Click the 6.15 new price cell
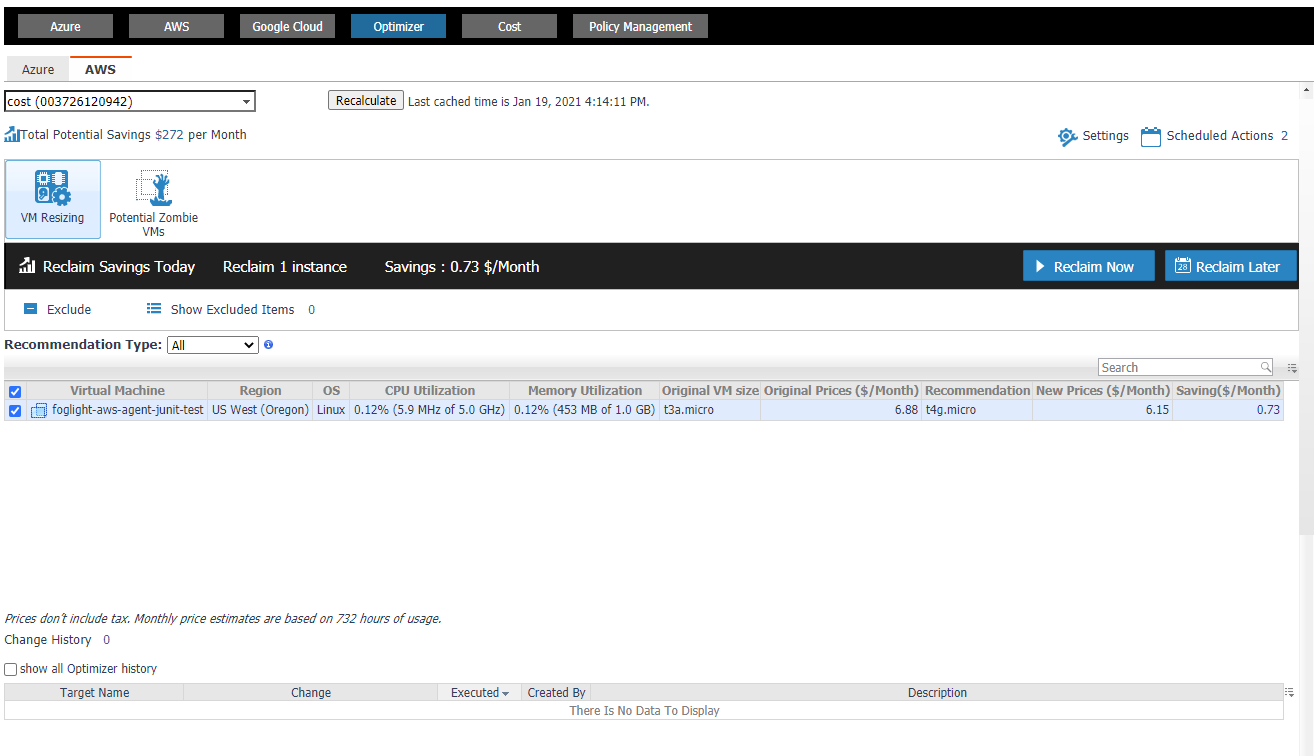The width and height of the screenshot is (1316, 756). coord(1102,410)
